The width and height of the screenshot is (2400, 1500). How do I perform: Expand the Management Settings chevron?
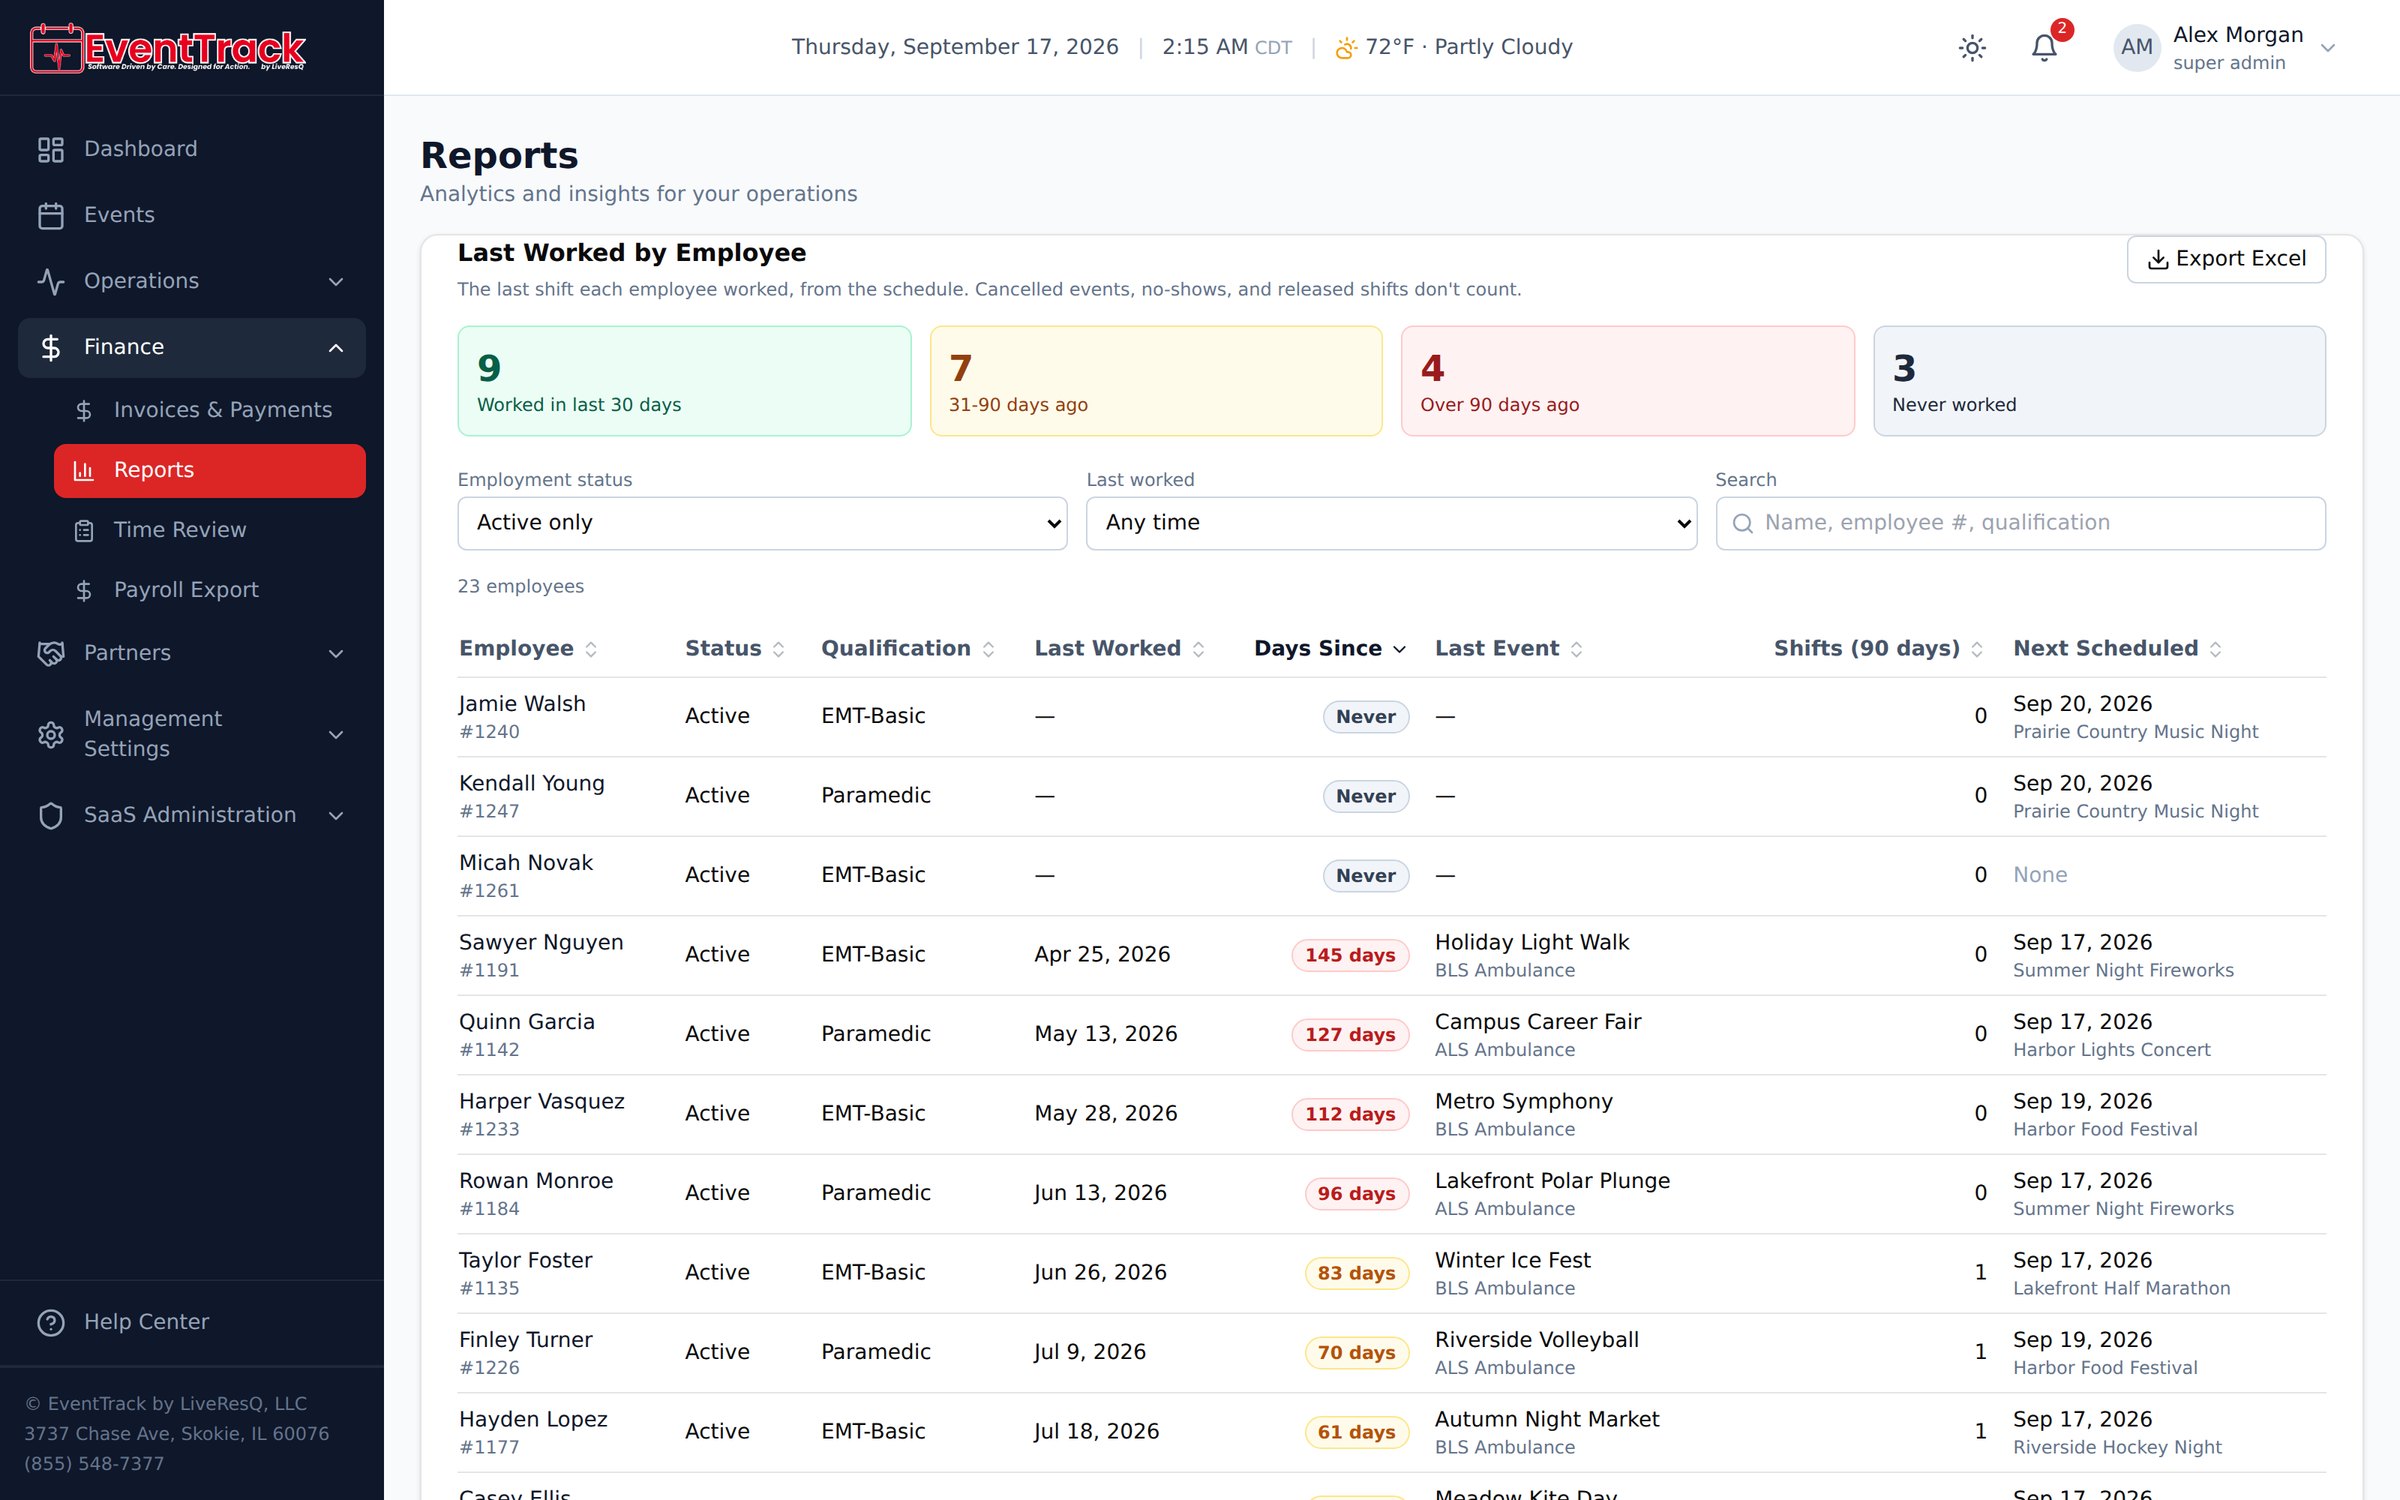point(336,735)
